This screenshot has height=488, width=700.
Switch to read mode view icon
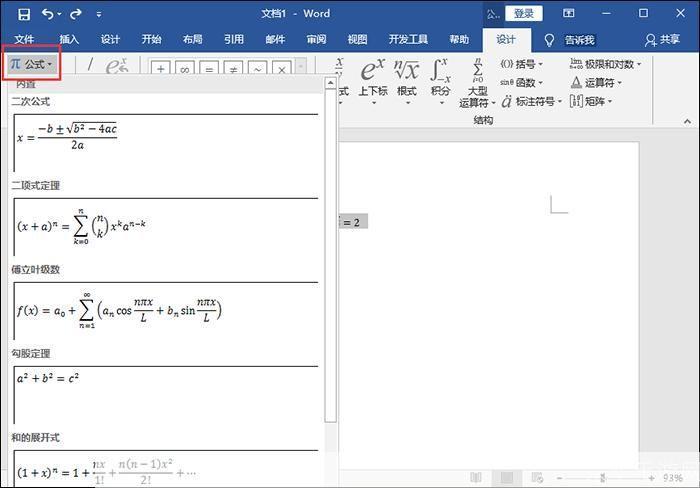(x=476, y=478)
